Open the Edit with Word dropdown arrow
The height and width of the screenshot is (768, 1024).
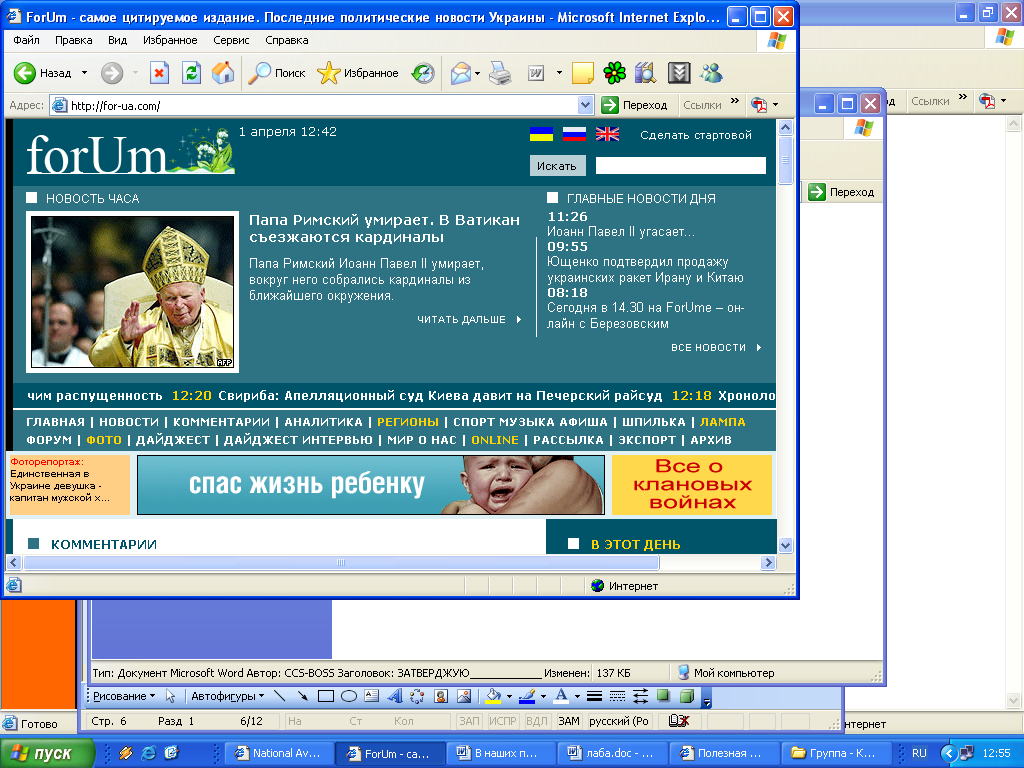tap(559, 73)
